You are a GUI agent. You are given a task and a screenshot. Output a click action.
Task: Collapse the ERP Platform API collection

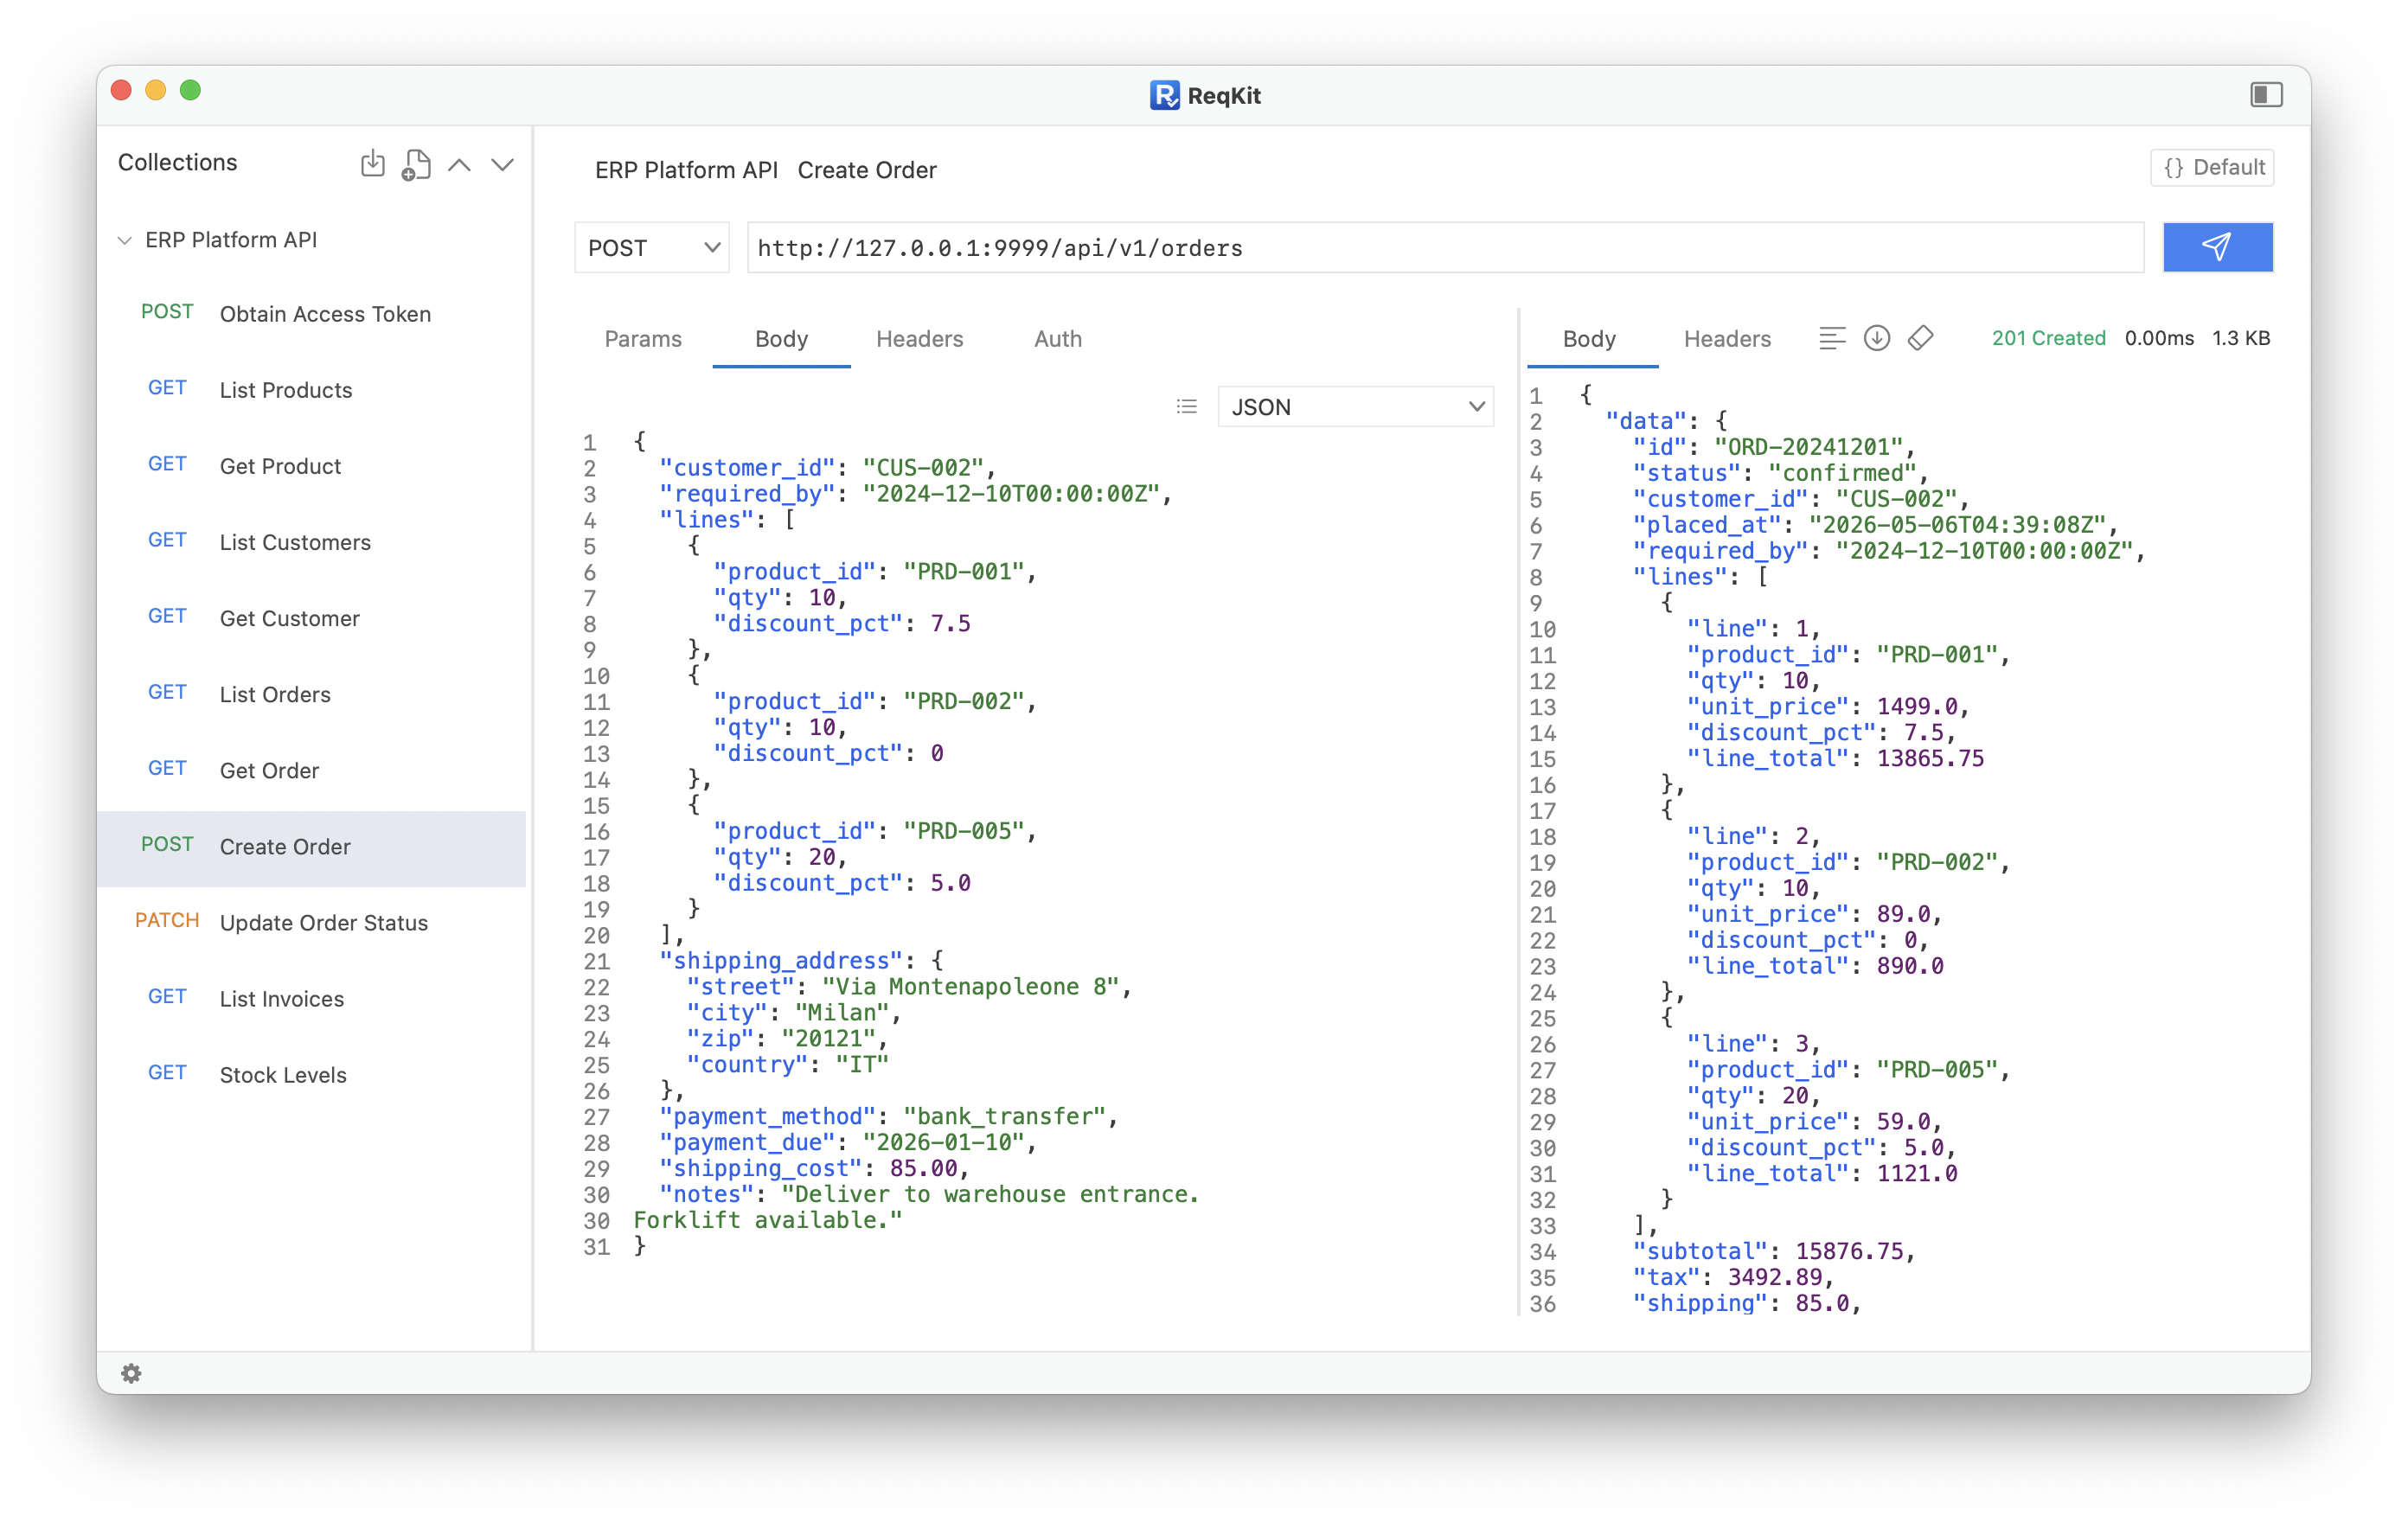pyautogui.click(x=125, y=240)
